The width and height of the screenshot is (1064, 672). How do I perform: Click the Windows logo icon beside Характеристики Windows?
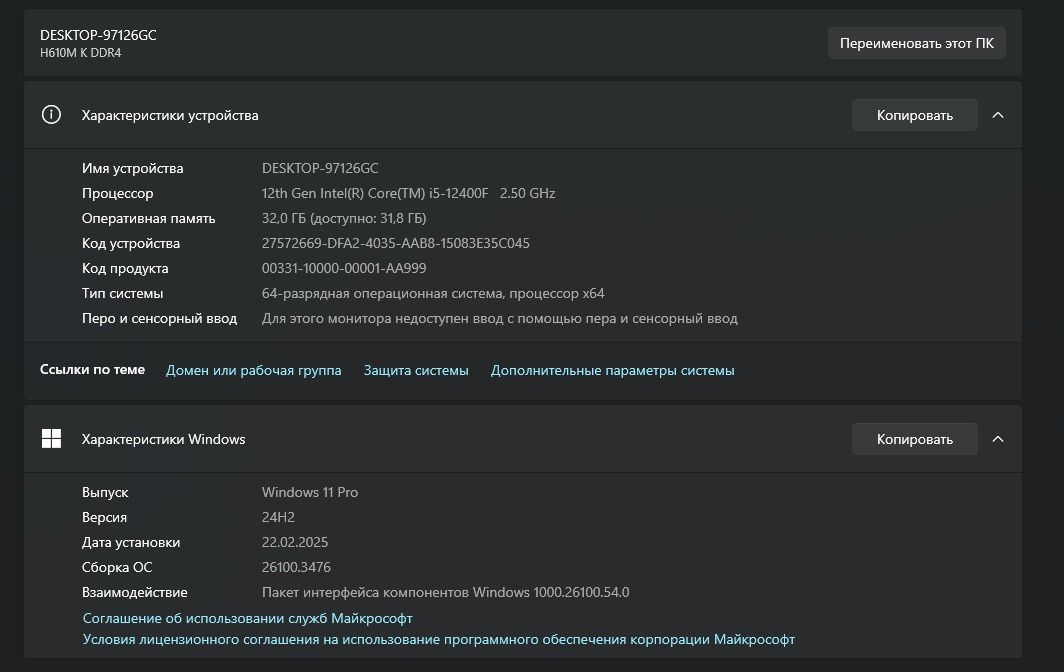51,438
